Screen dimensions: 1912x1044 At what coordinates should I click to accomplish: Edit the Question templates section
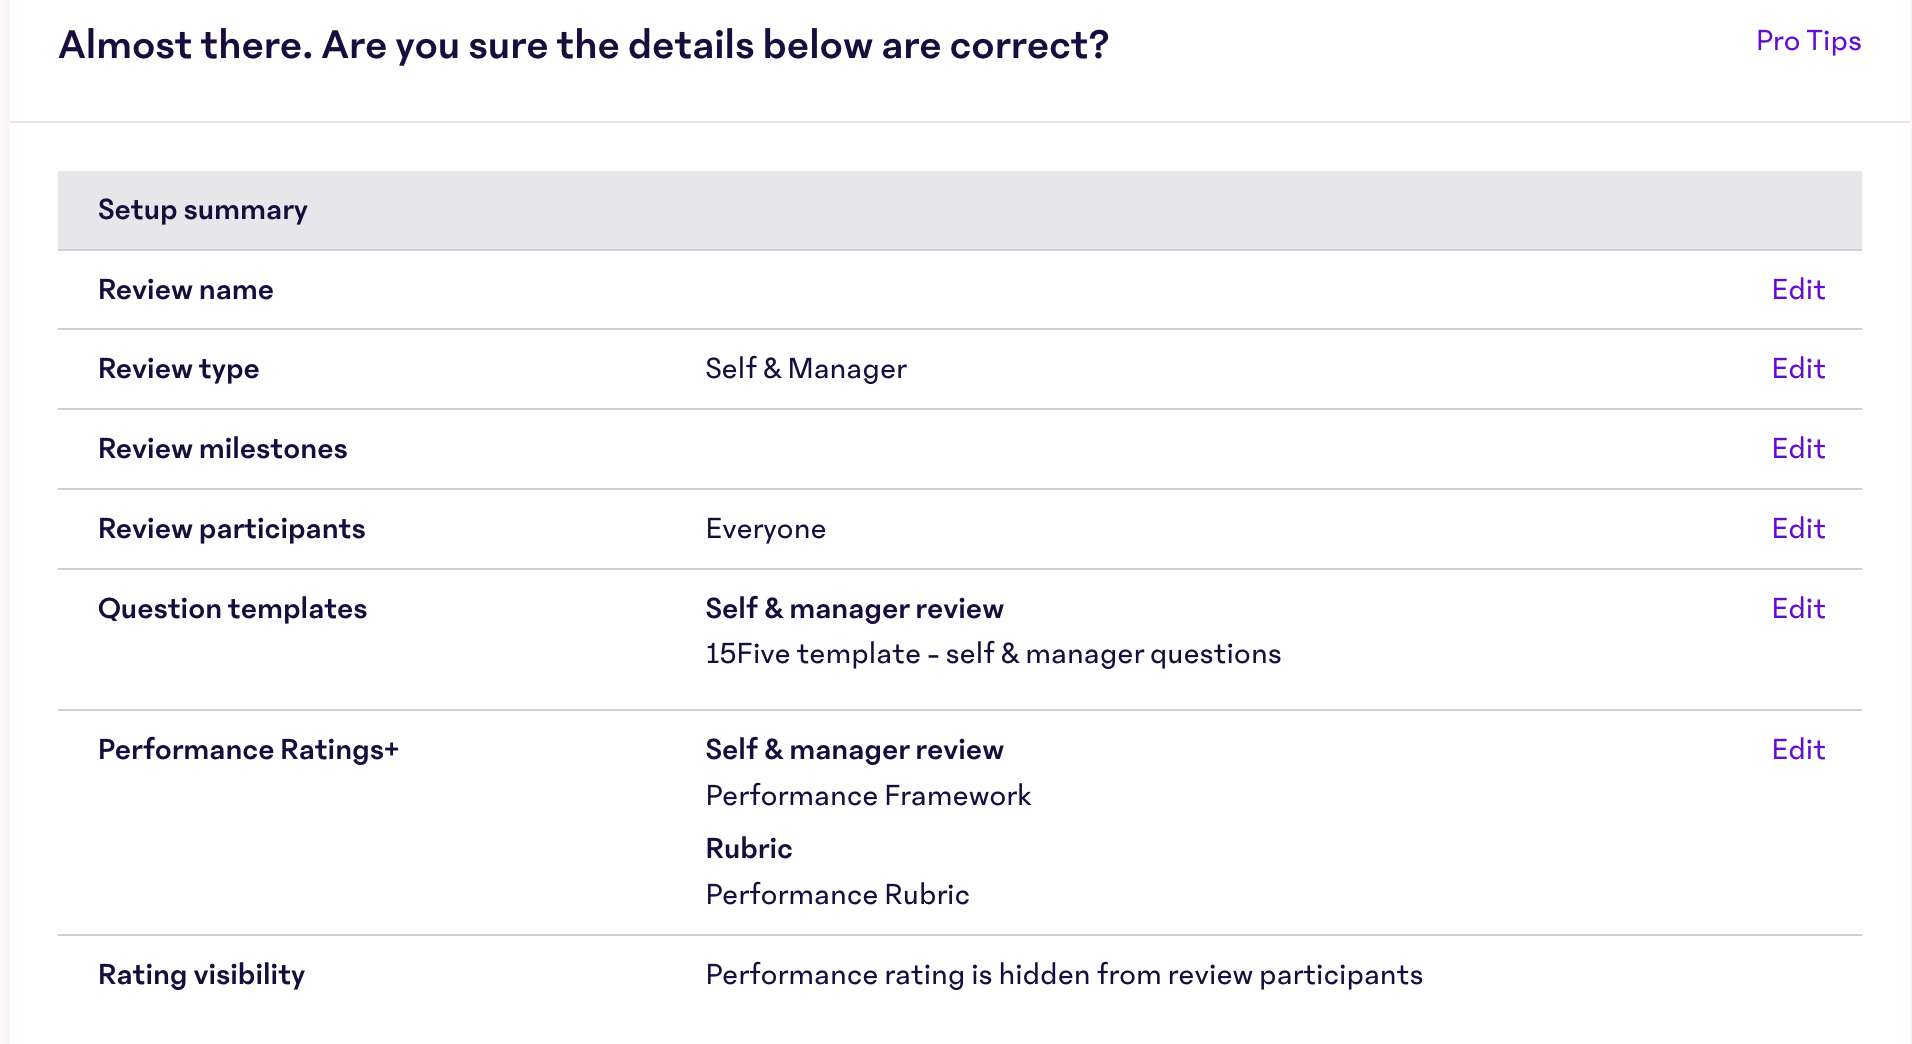click(x=1798, y=609)
